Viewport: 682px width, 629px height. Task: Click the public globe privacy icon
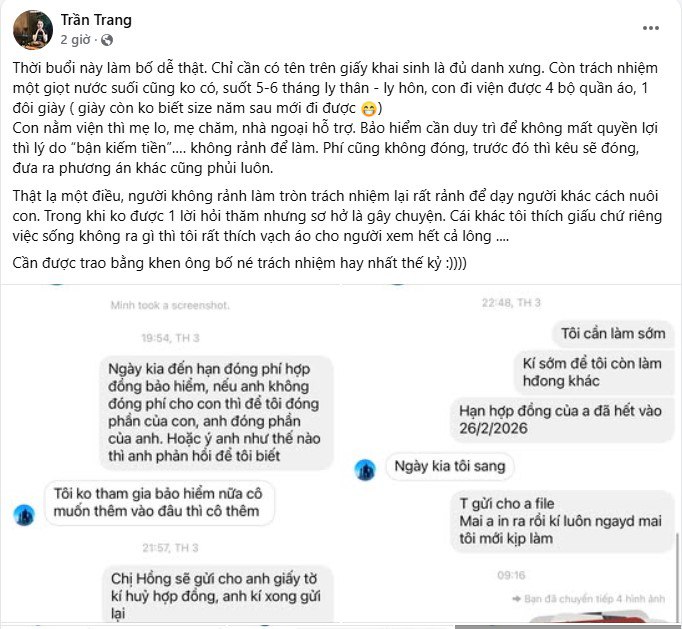(x=107, y=40)
